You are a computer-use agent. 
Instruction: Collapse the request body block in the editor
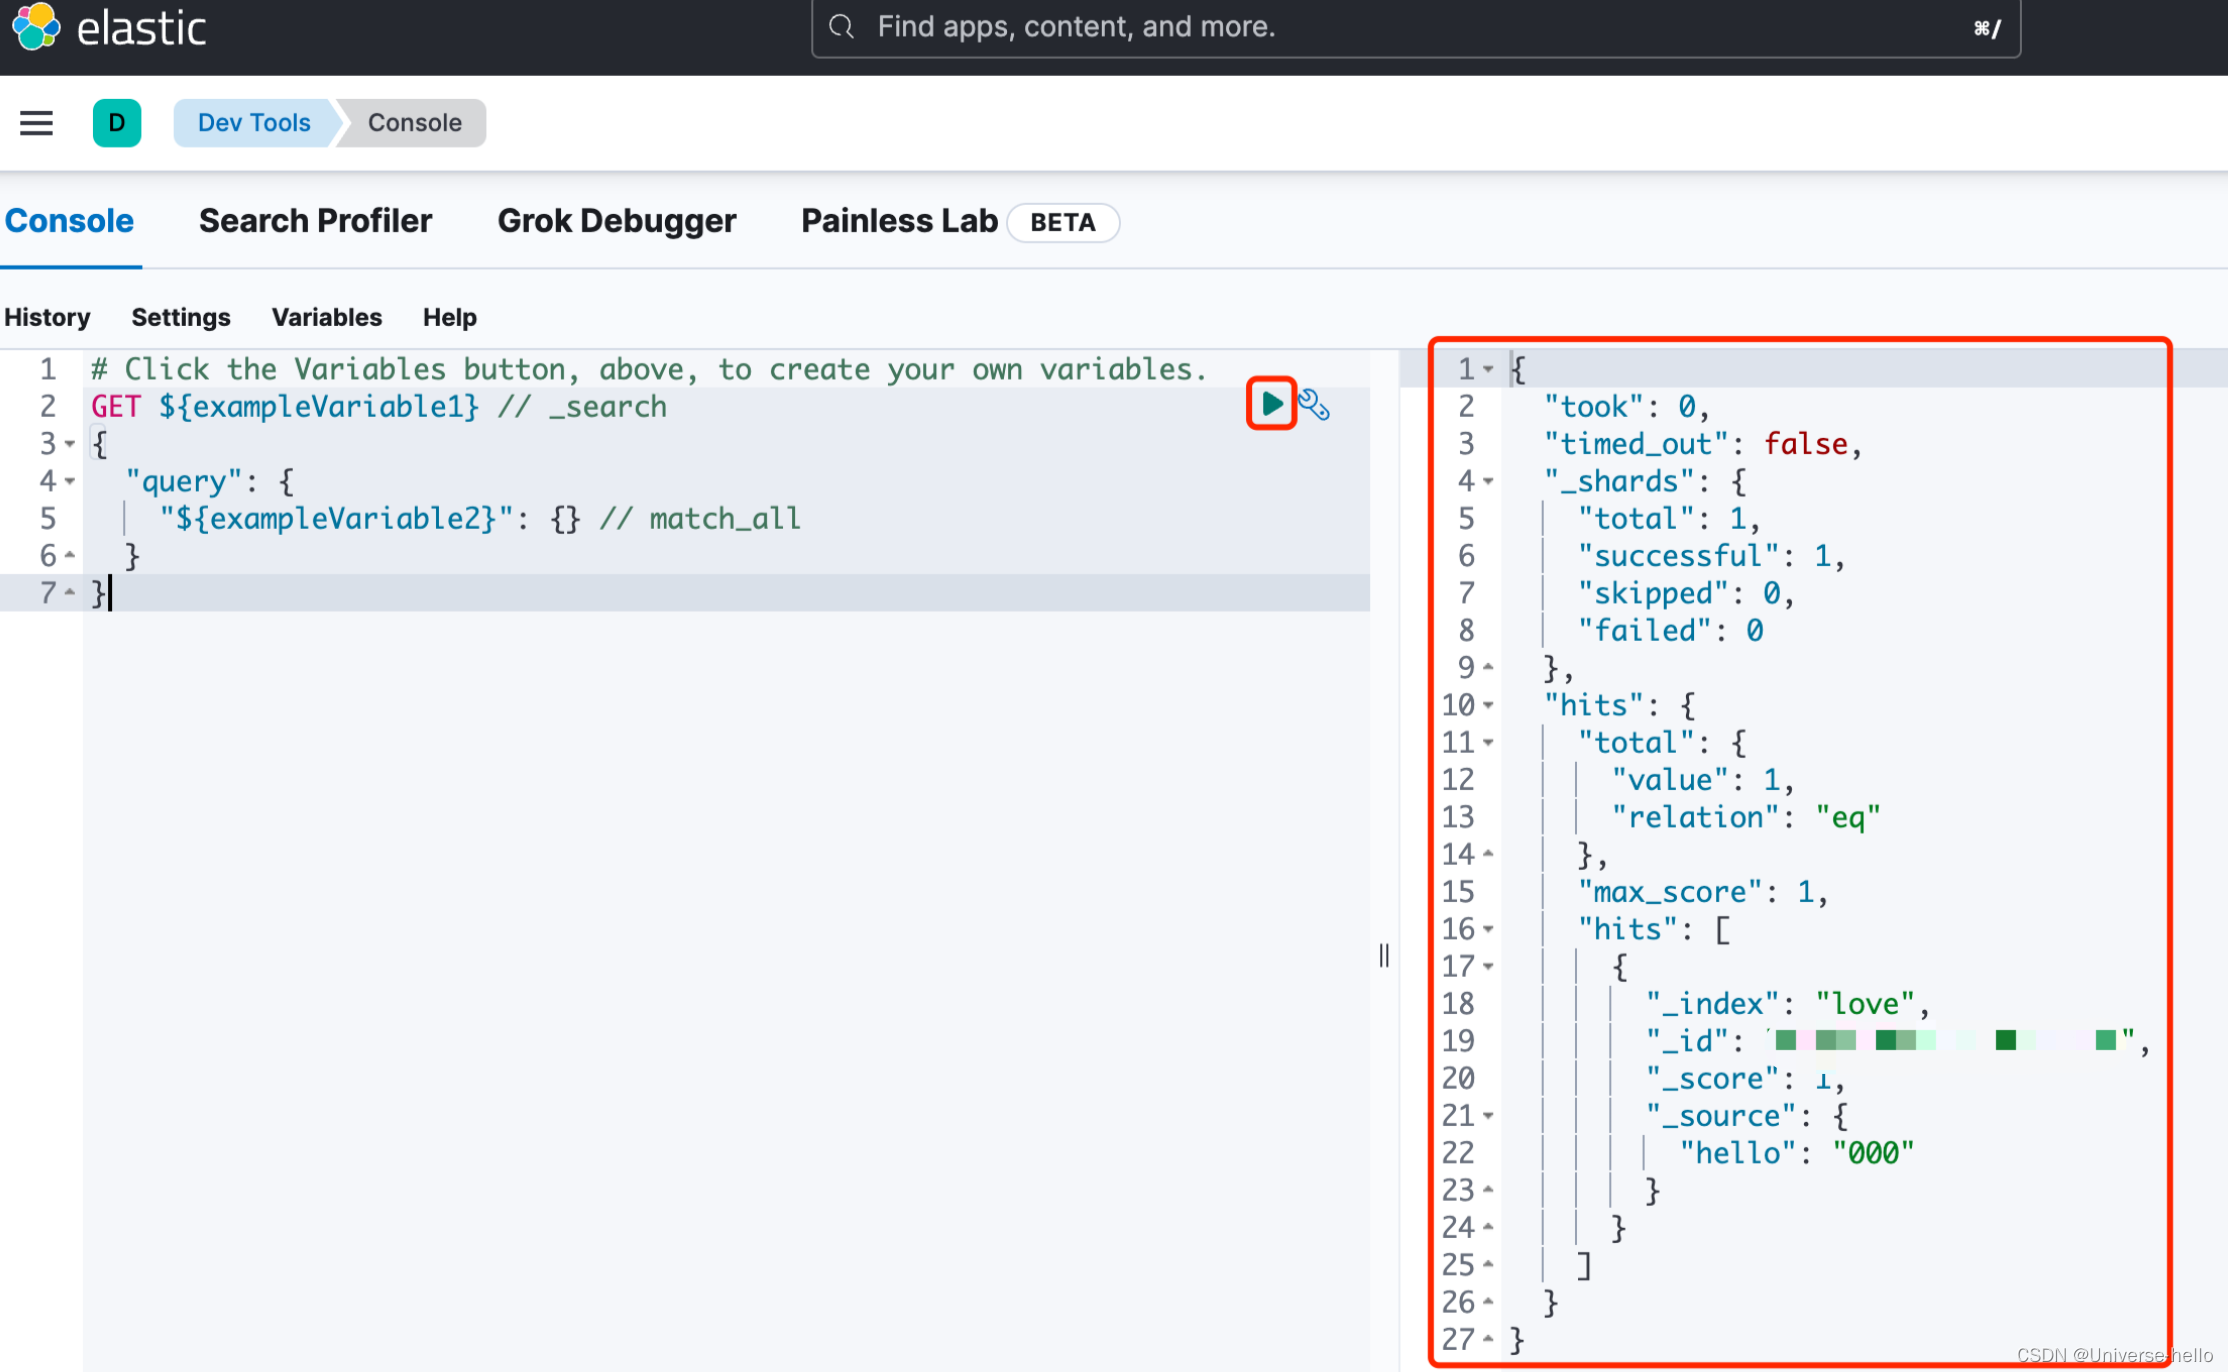coord(68,444)
